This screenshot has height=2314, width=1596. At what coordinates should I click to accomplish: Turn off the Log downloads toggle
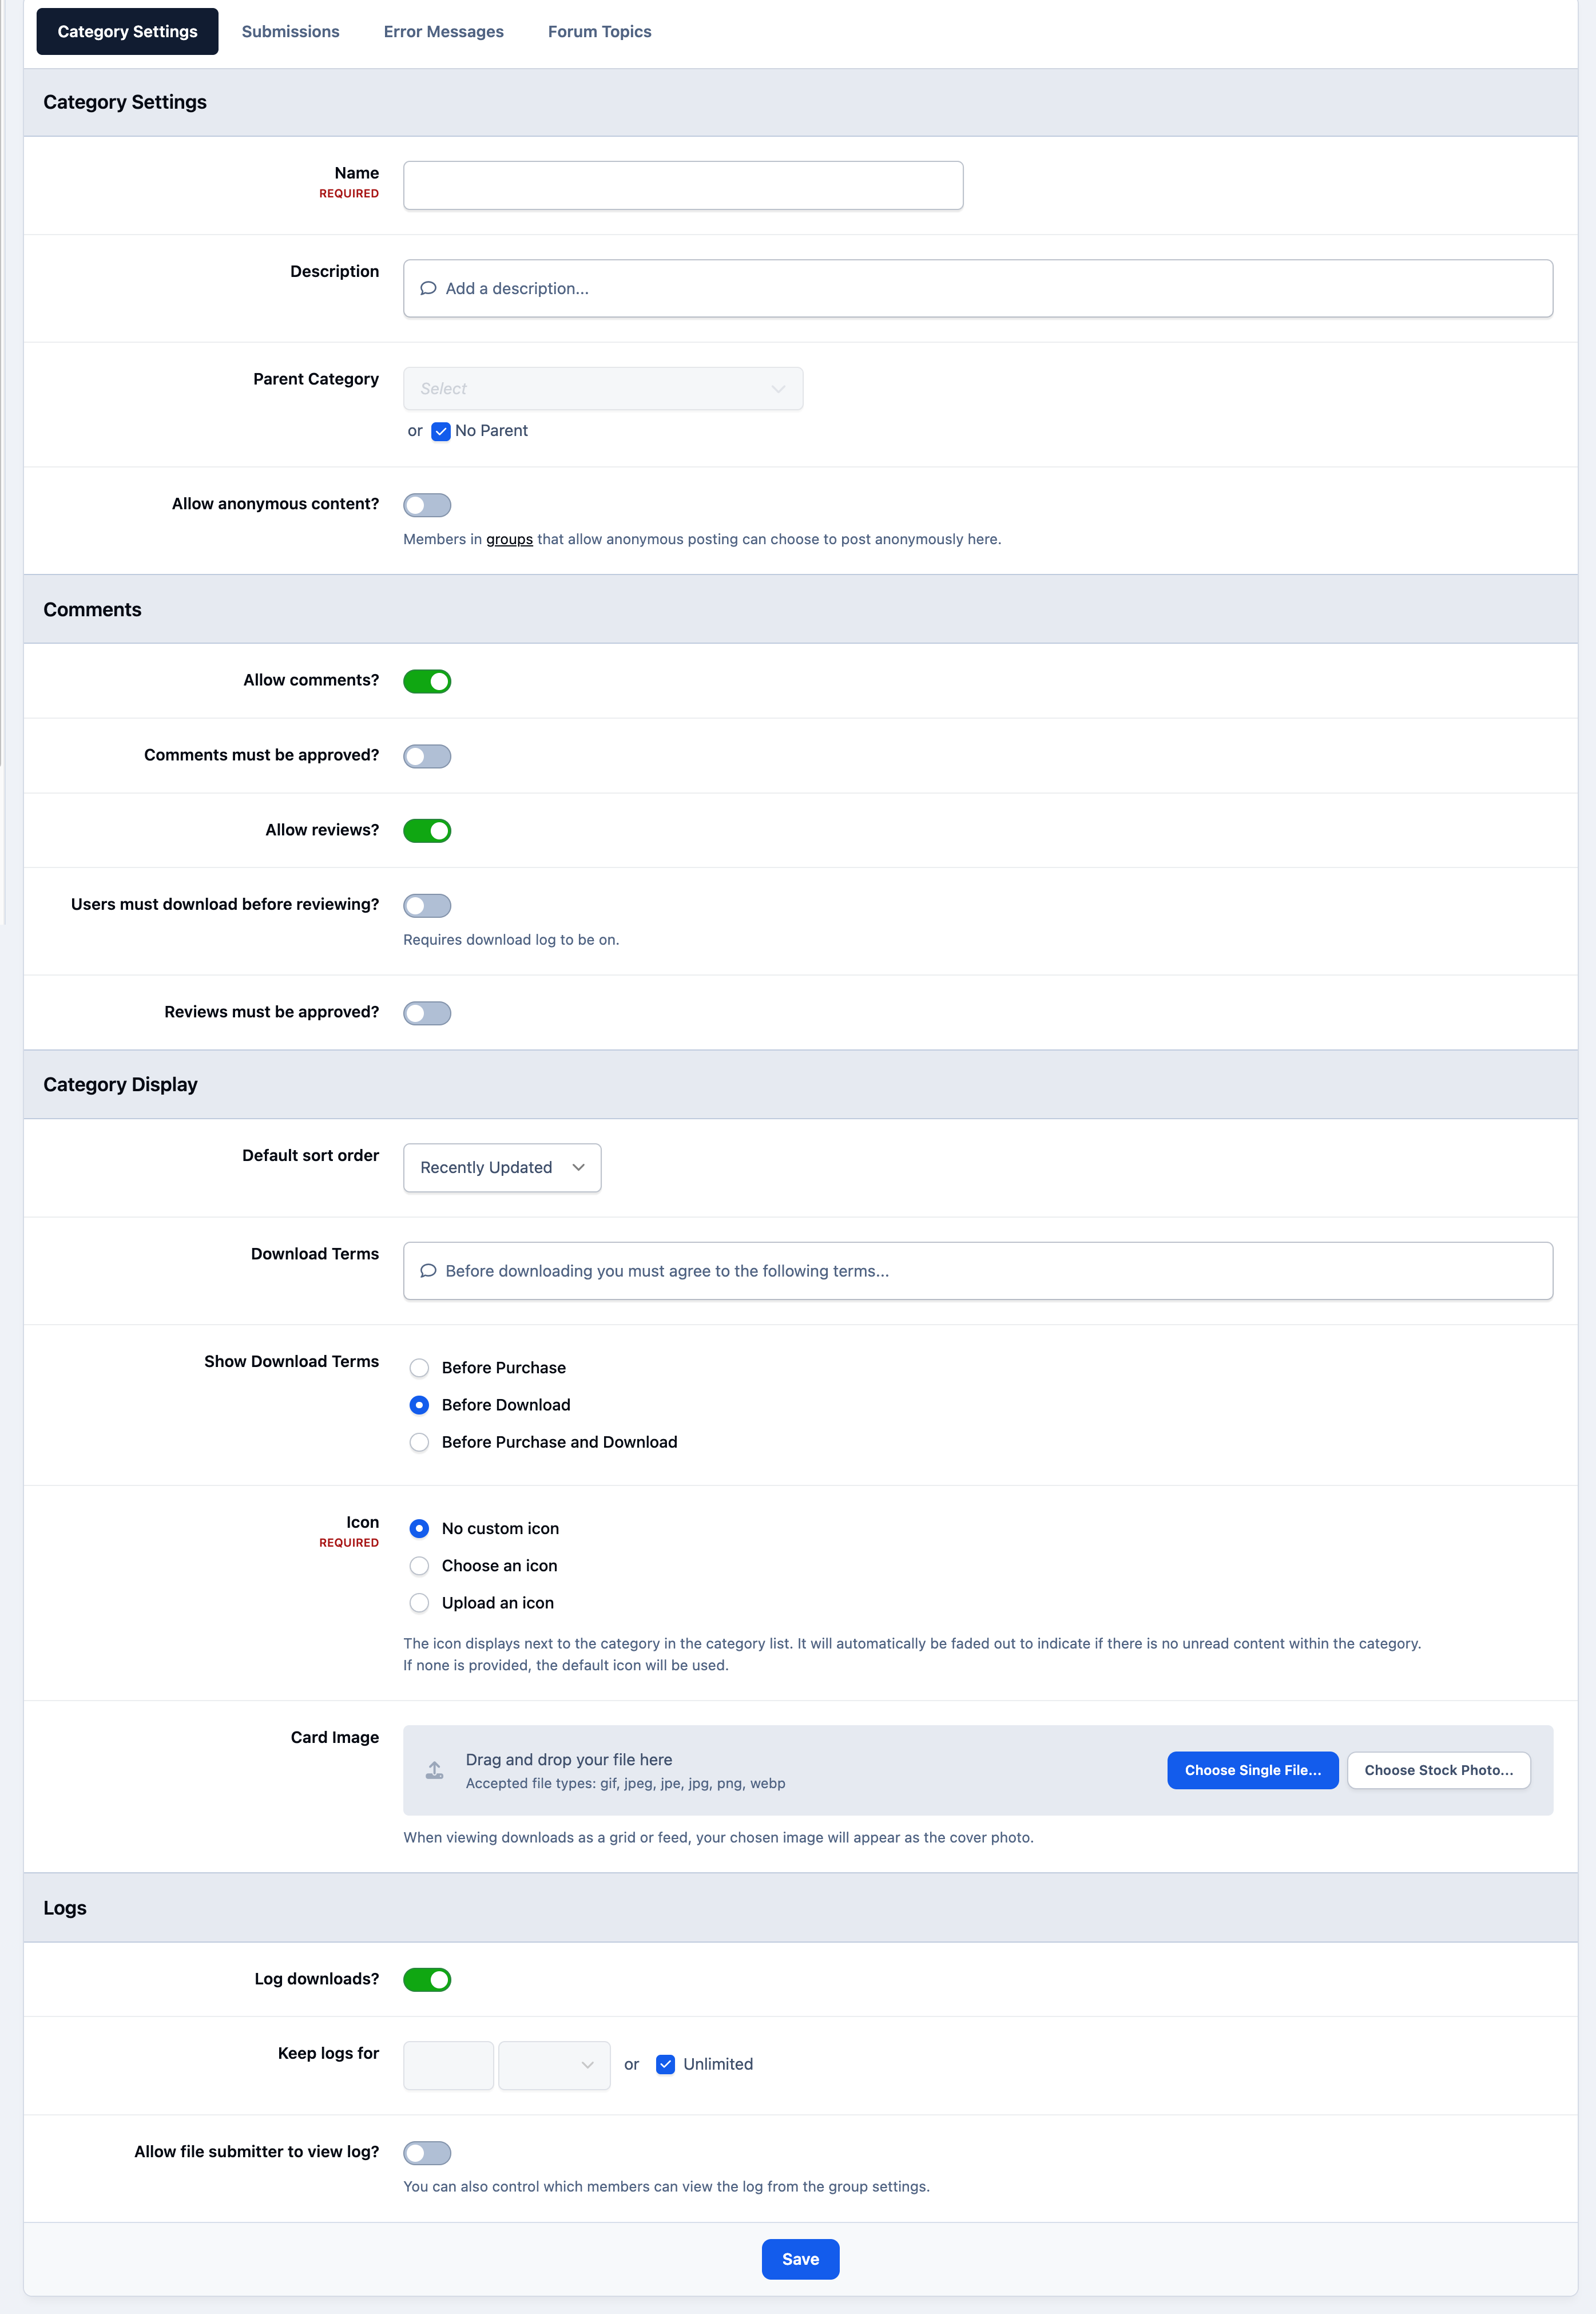[427, 1979]
